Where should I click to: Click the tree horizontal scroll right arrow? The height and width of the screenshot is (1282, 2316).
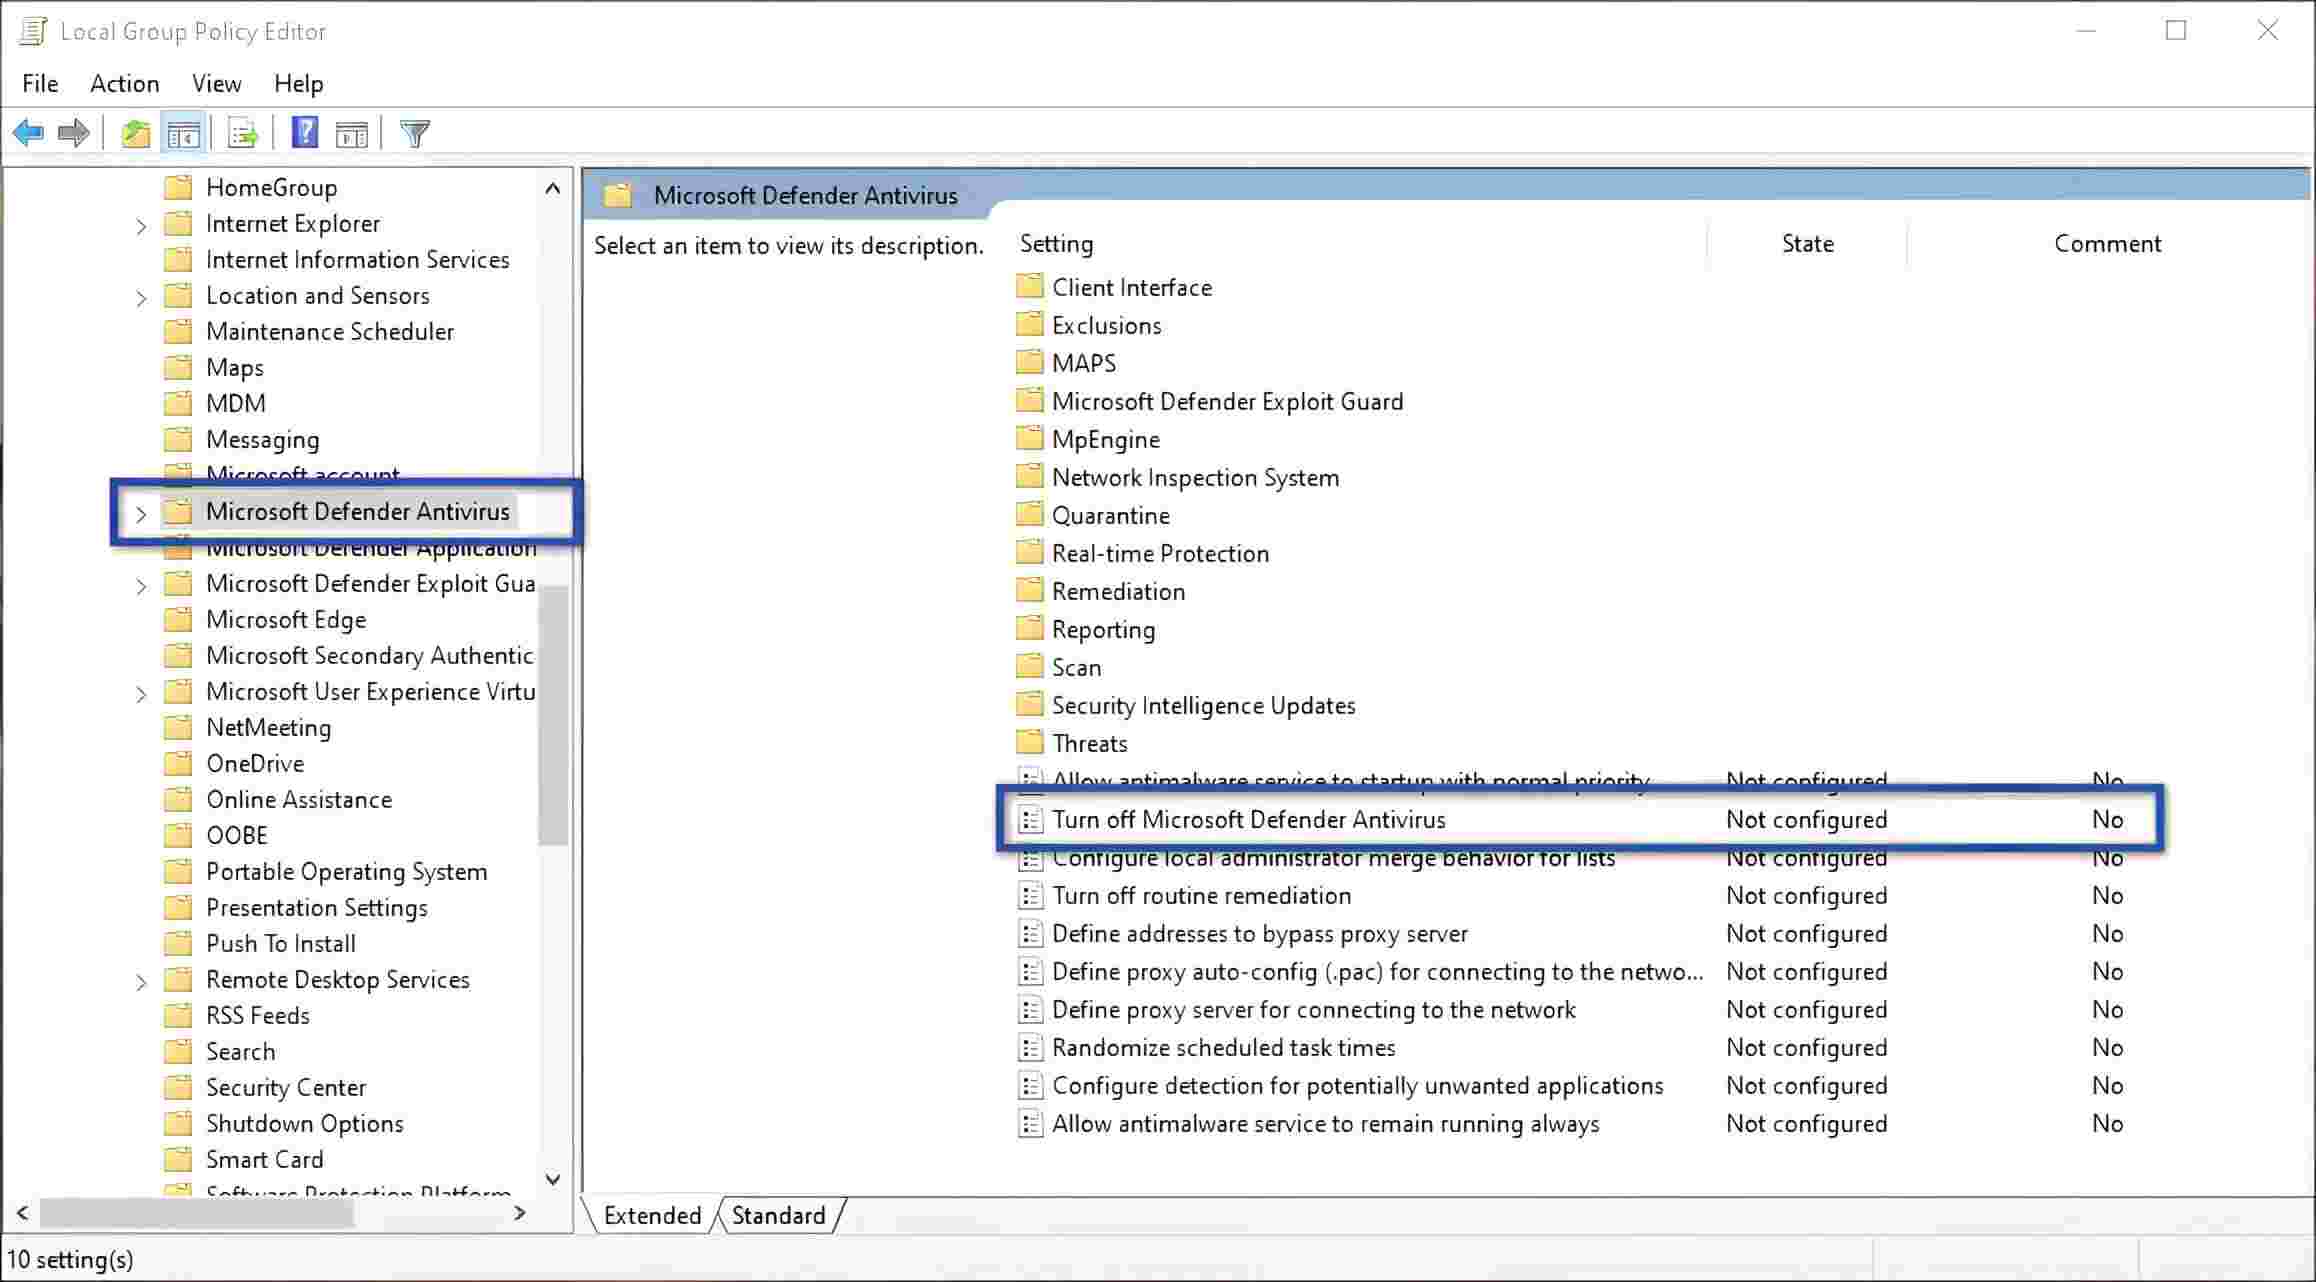[x=519, y=1213]
